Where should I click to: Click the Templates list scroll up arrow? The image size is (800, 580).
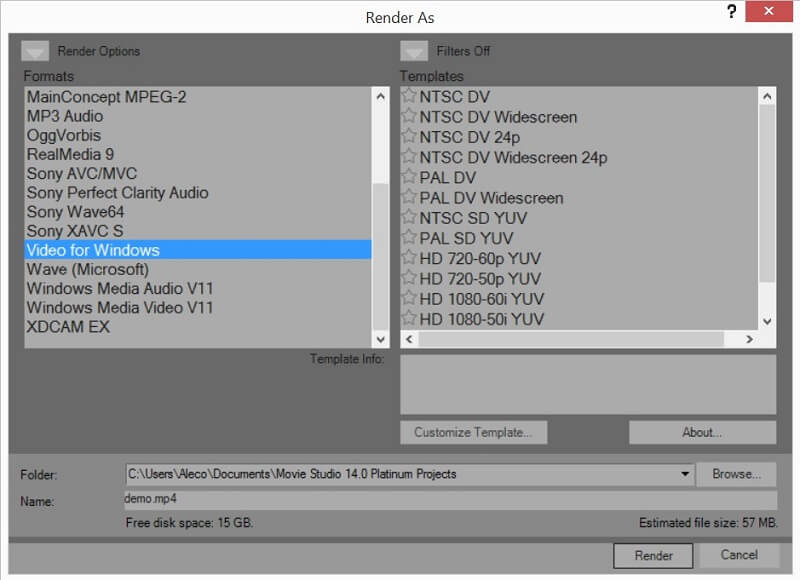click(x=767, y=96)
